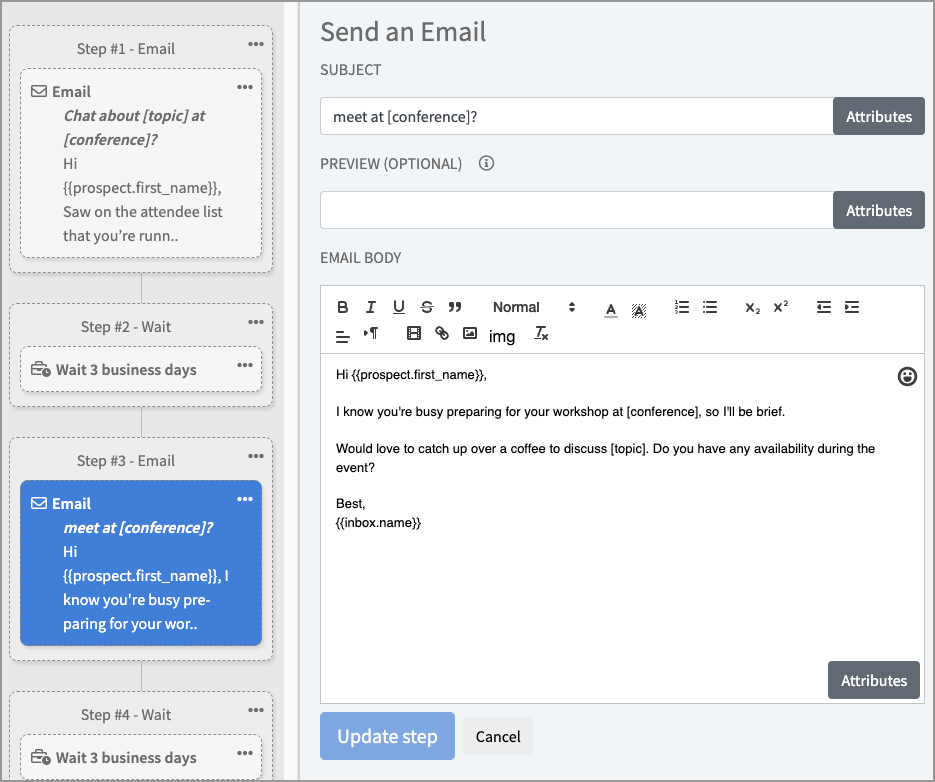Open options menu for Step #1 - Email
The width and height of the screenshot is (935, 782).
257,44
